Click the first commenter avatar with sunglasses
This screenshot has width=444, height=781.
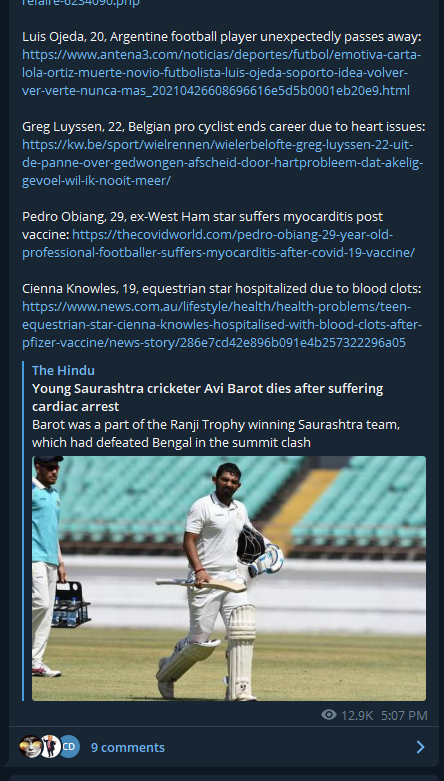click(29, 747)
